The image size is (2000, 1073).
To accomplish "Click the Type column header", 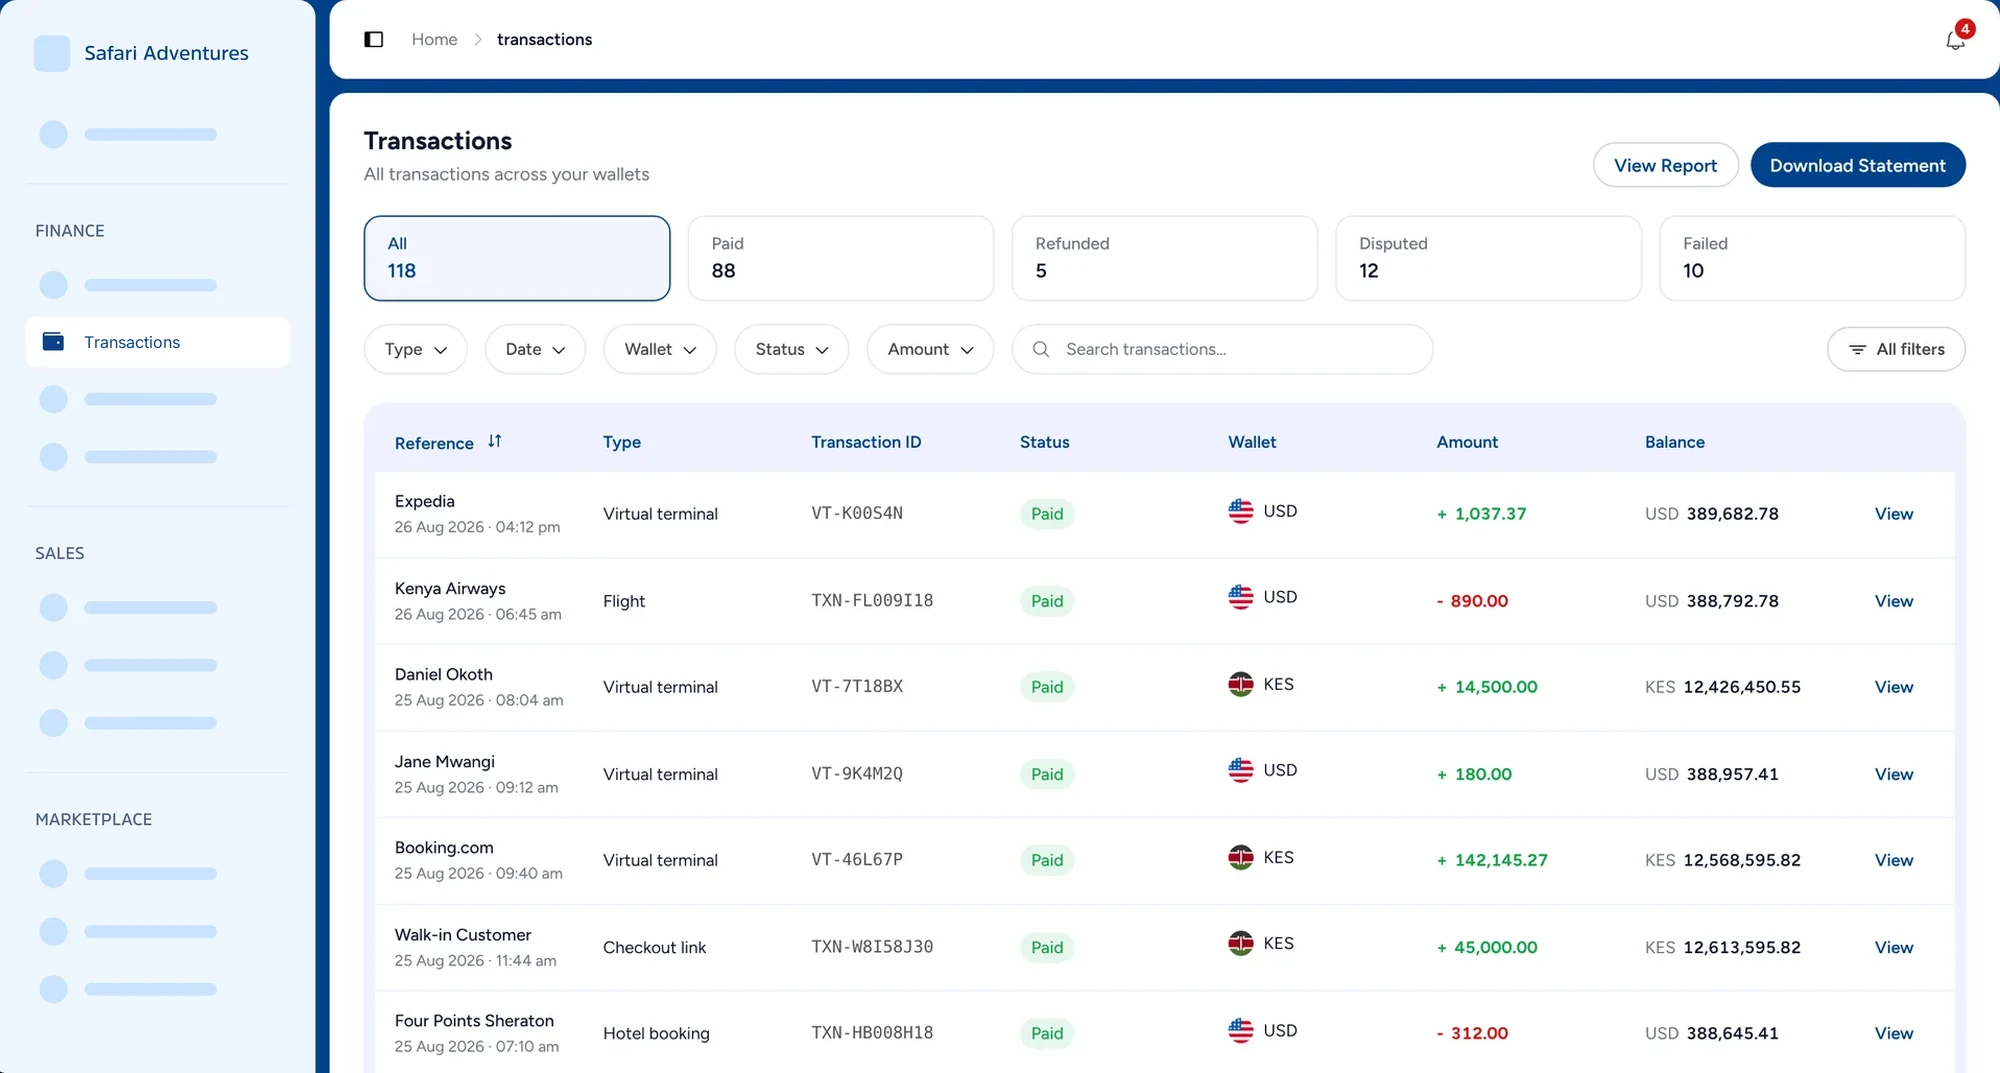I will pos(622,442).
